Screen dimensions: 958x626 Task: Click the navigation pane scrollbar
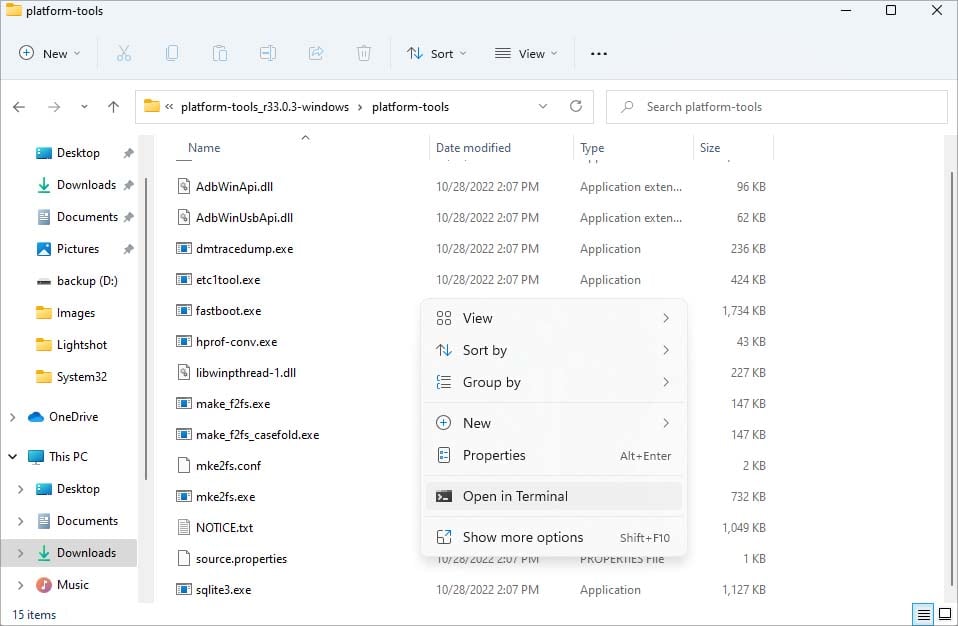click(146, 328)
